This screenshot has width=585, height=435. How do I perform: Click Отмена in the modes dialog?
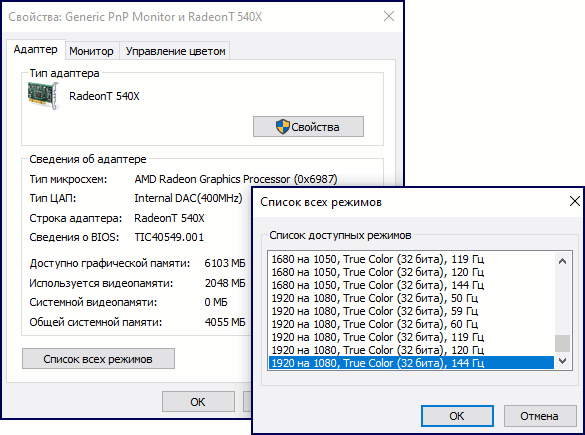tap(539, 416)
